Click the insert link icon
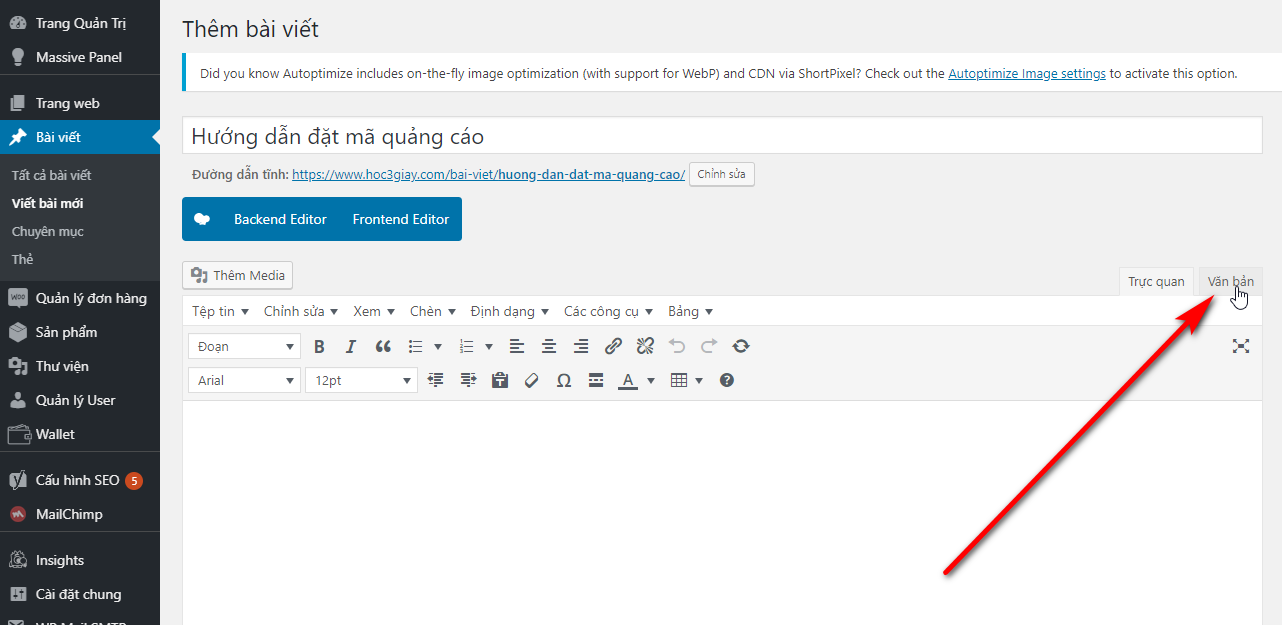The width and height of the screenshot is (1282, 625). pos(613,347)
